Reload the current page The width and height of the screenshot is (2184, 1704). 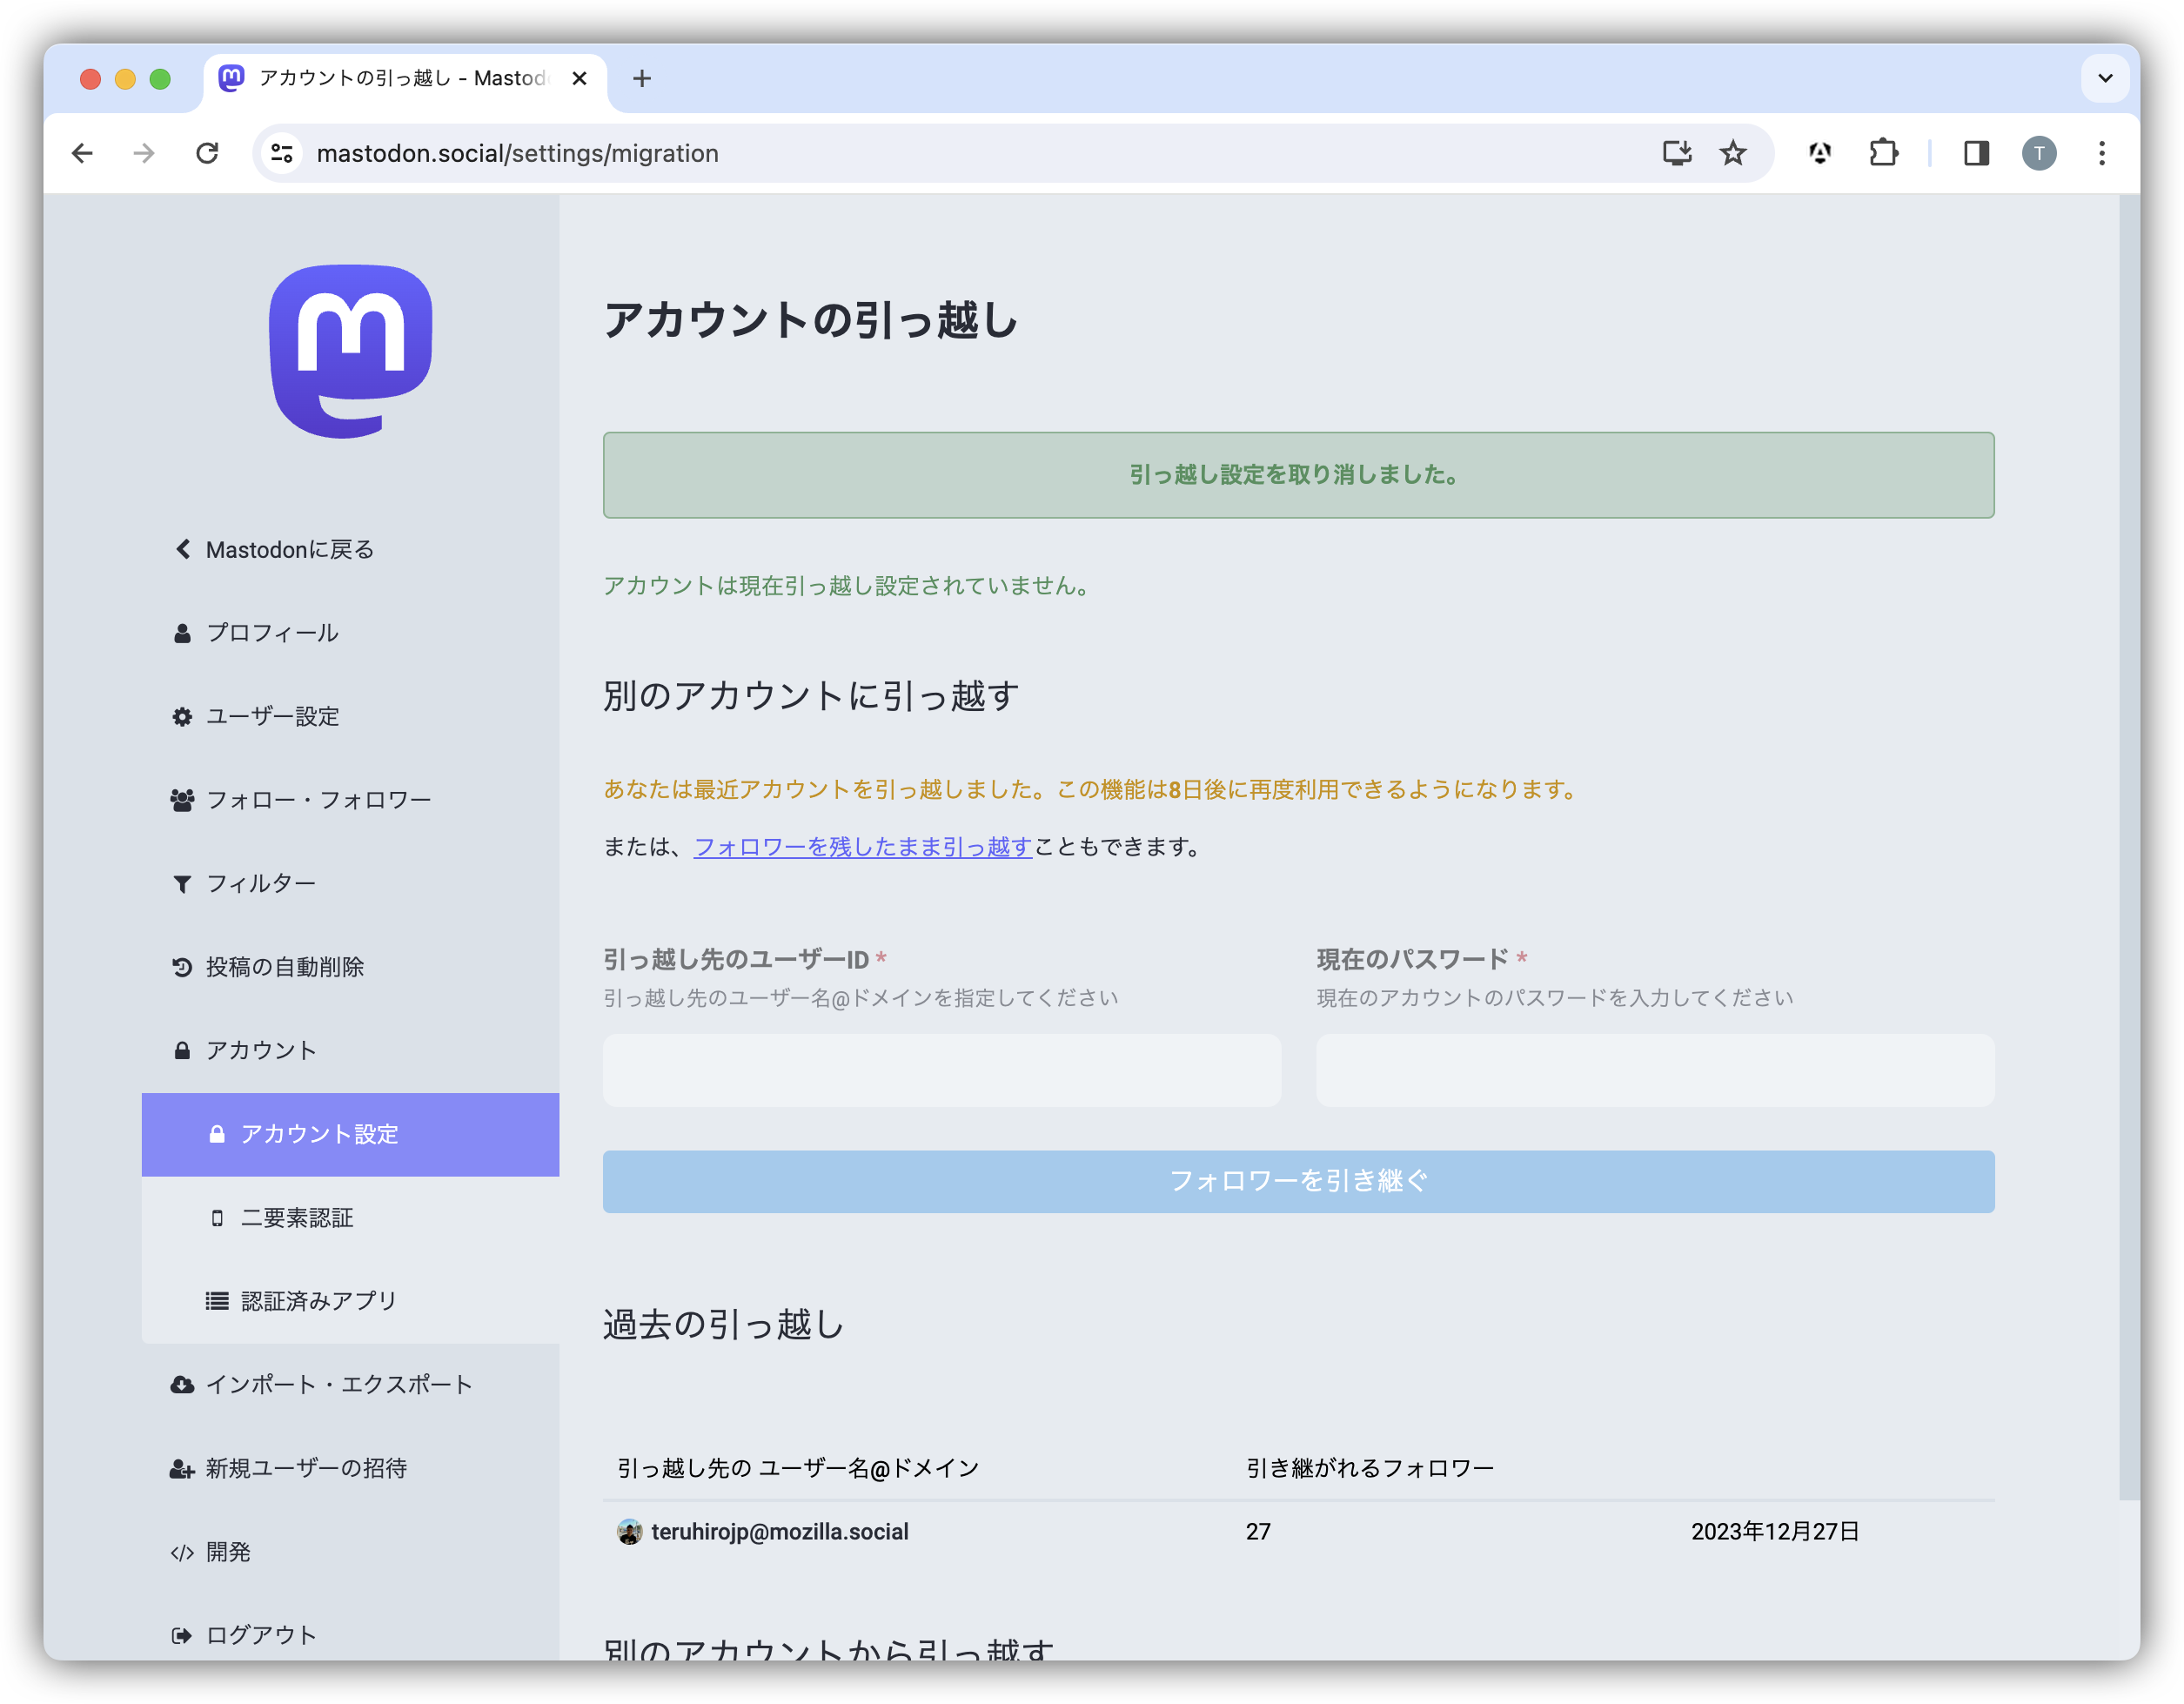point(209,153)
